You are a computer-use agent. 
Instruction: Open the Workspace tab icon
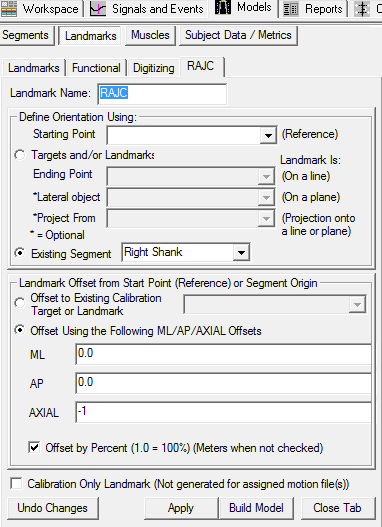tap(9, 8)
